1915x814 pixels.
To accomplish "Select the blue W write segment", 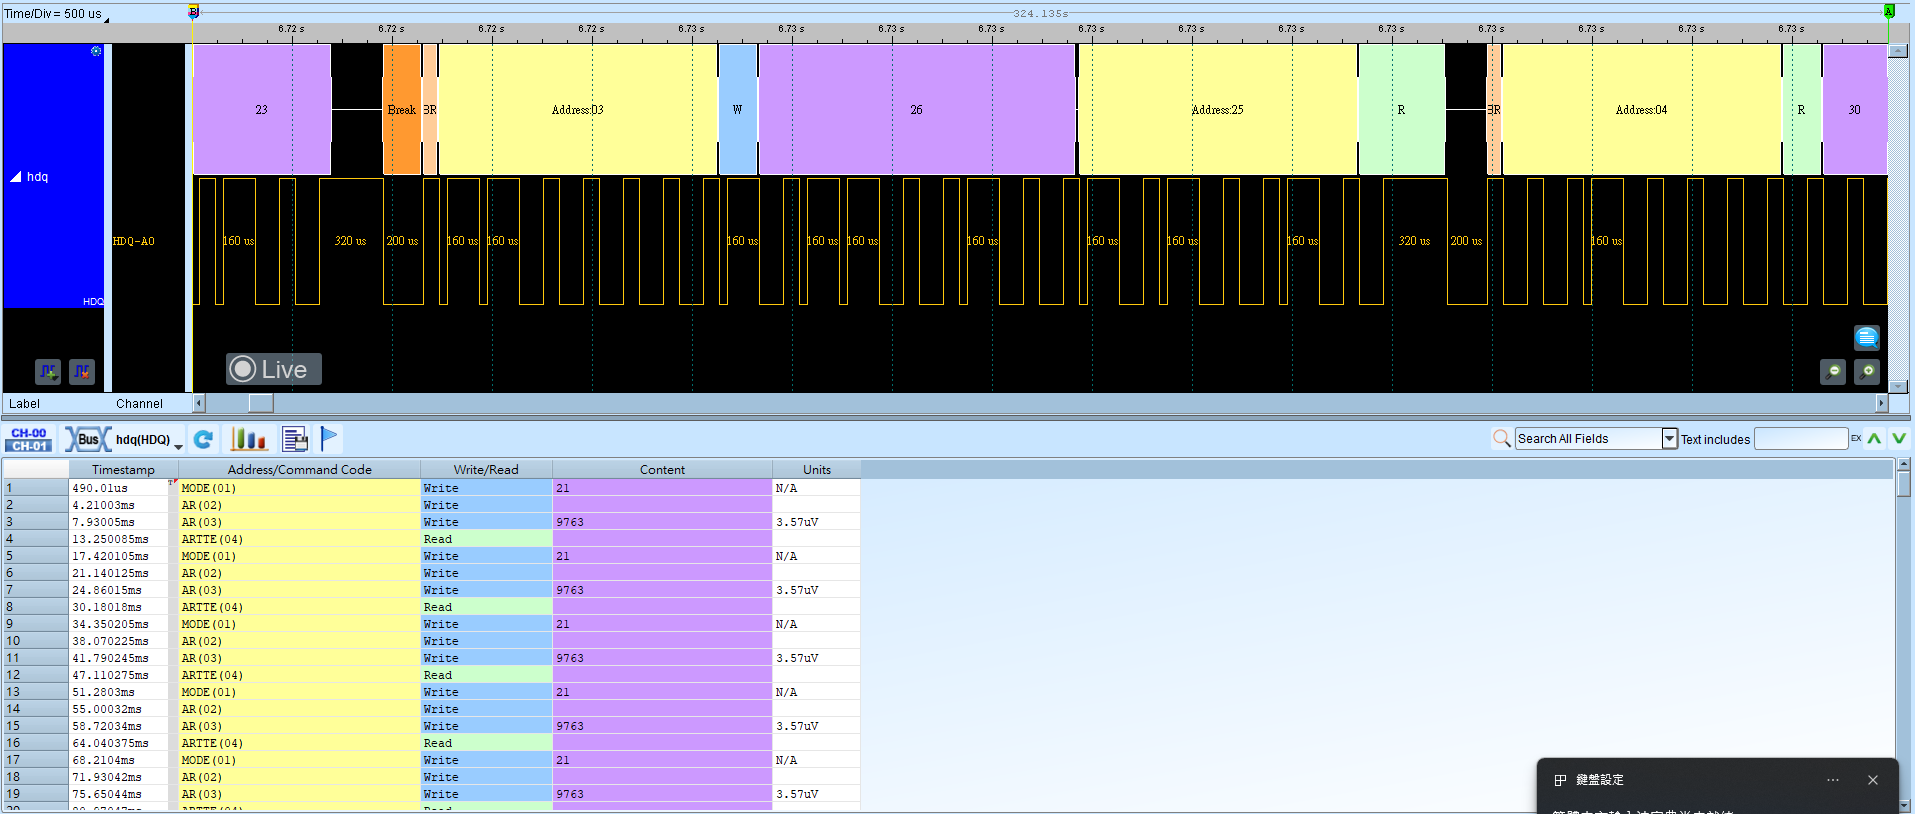I will (738, 109).
